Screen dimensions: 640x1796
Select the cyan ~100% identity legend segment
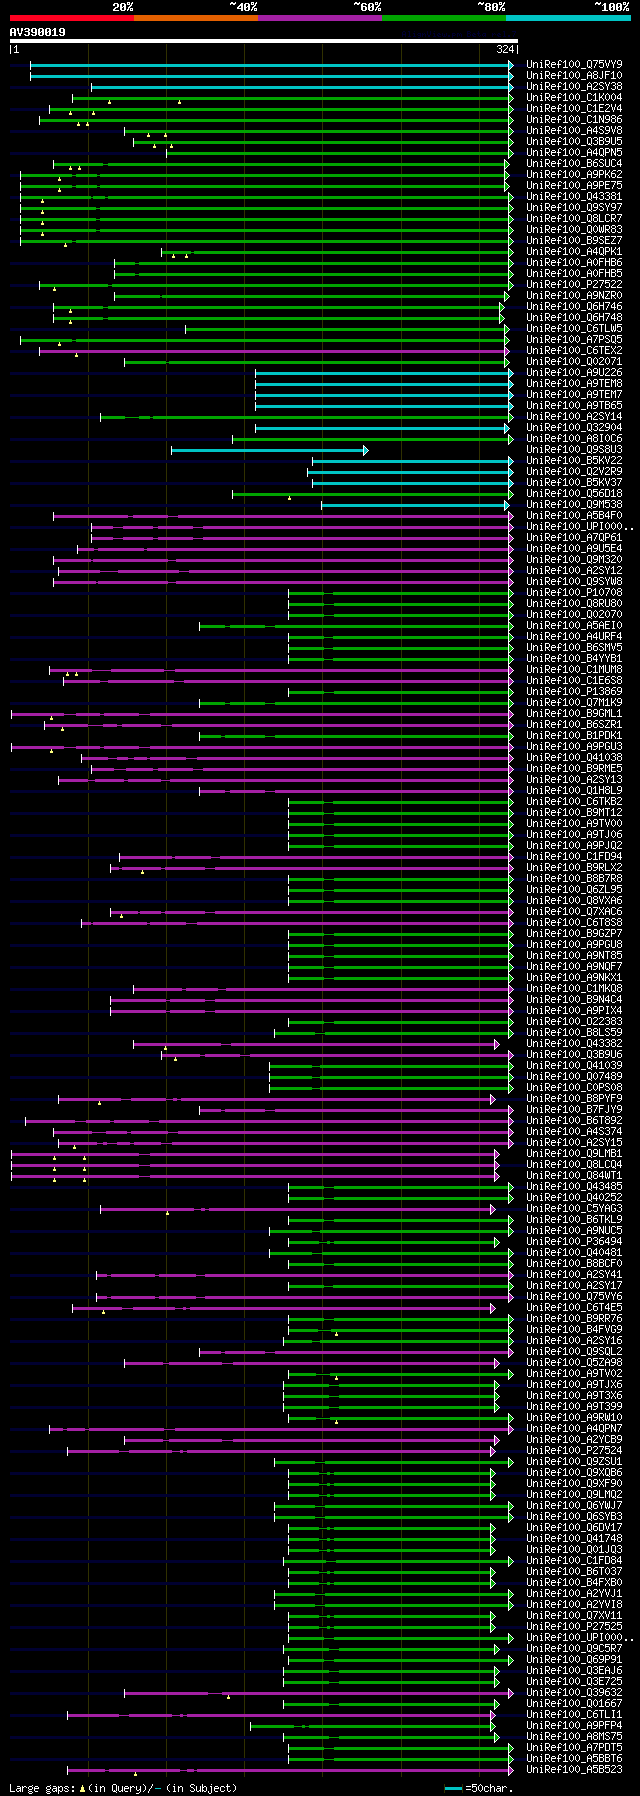568,18
